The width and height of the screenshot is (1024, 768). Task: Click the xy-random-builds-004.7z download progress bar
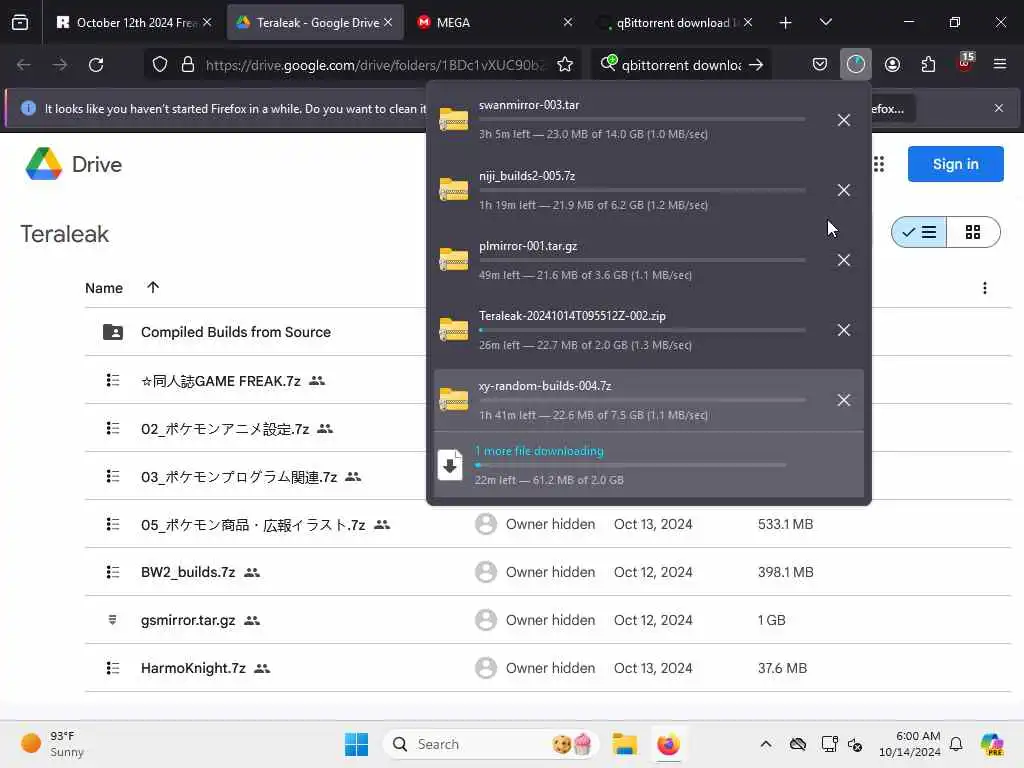click(x=642, y=400)
